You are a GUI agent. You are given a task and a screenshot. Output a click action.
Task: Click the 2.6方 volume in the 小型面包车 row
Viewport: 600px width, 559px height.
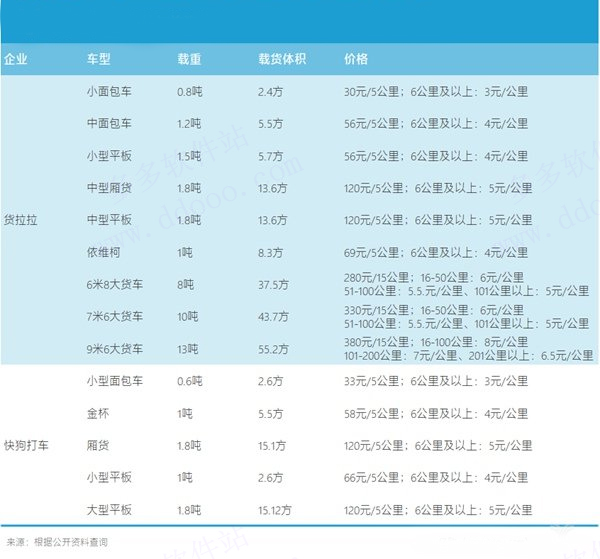(x=271, y=381)
